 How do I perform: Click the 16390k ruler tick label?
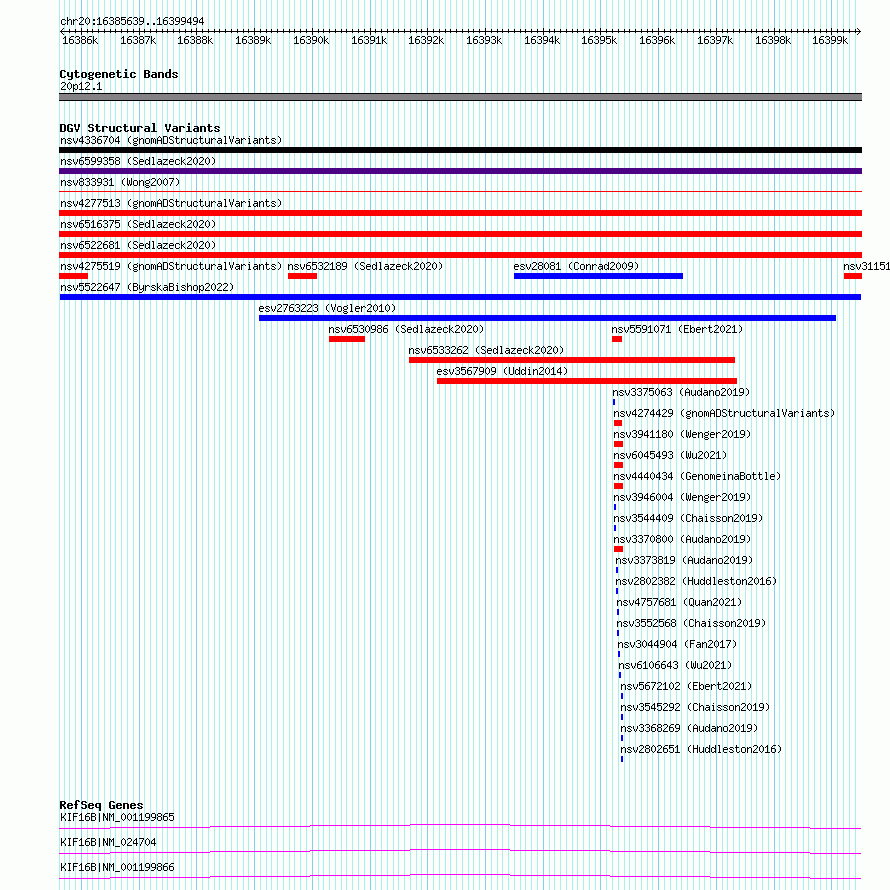[x=311, y=40]
